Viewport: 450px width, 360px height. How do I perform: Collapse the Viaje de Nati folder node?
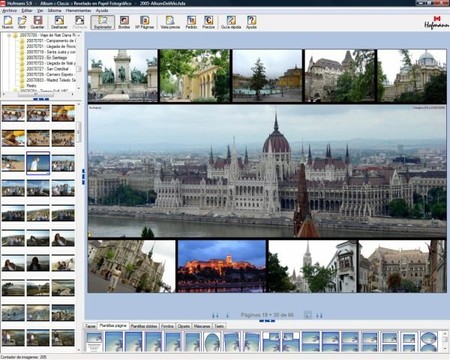click(x=9, y=35)
